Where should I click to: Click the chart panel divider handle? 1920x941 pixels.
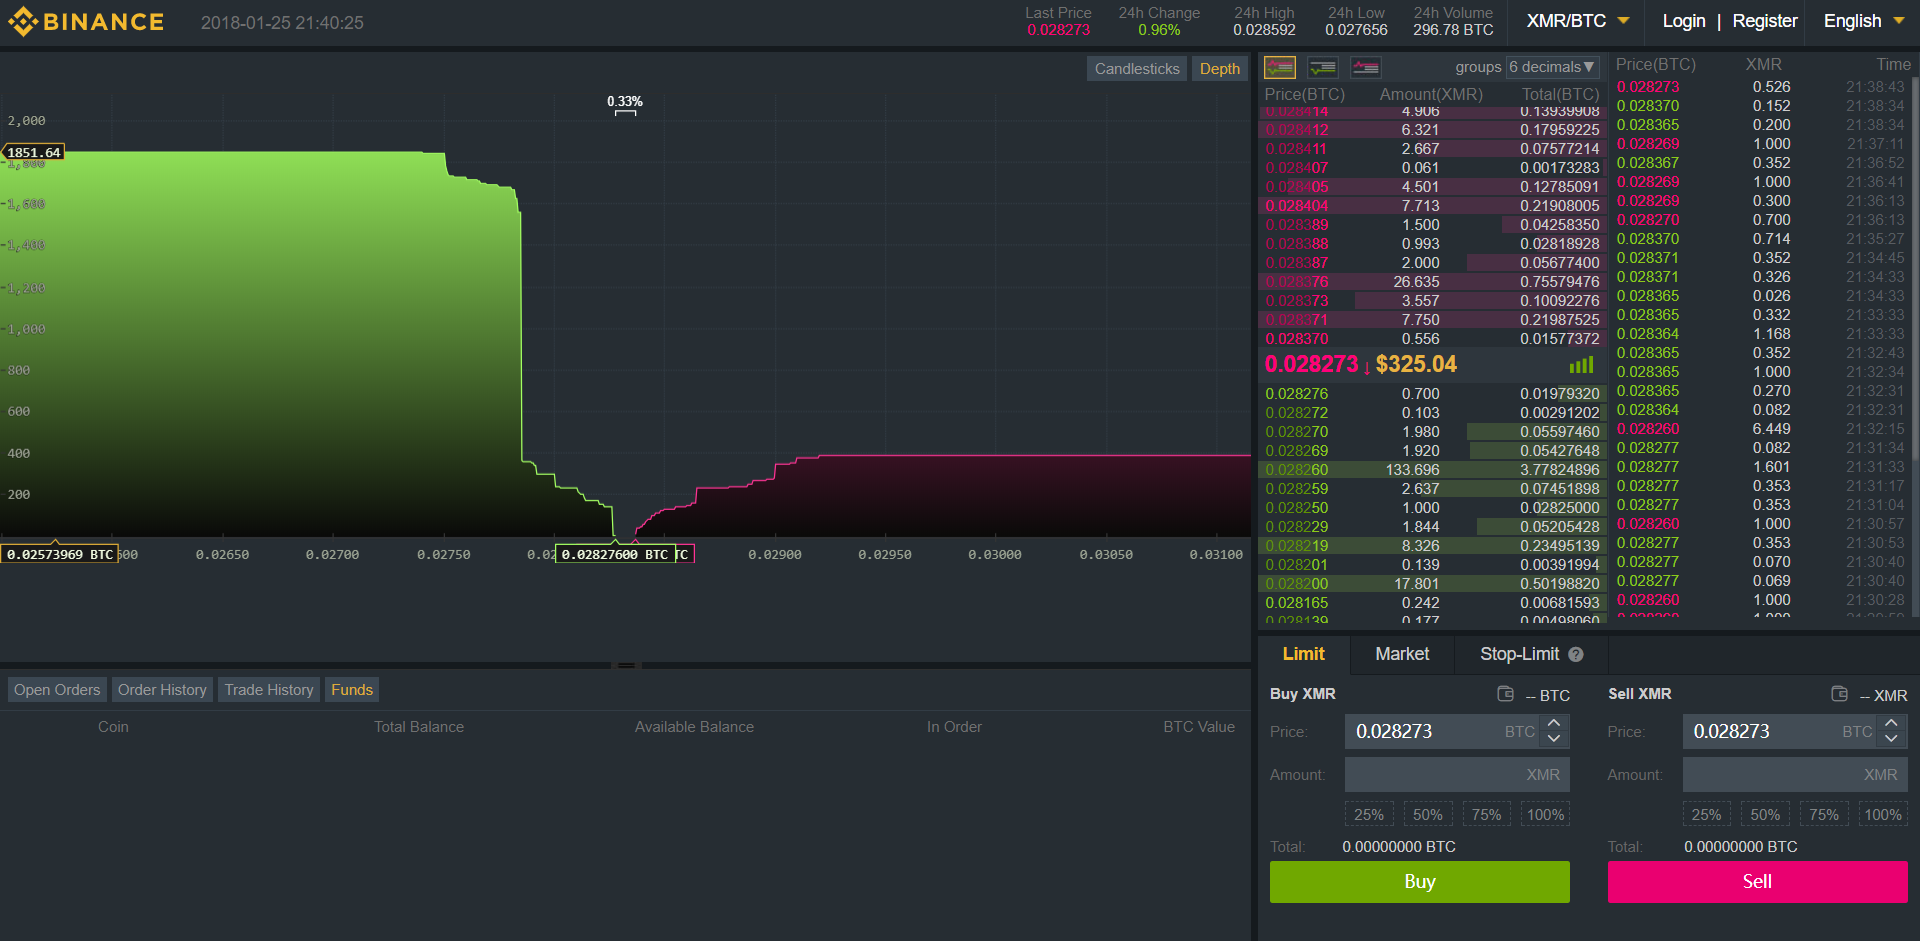click(x=626, y=665)
